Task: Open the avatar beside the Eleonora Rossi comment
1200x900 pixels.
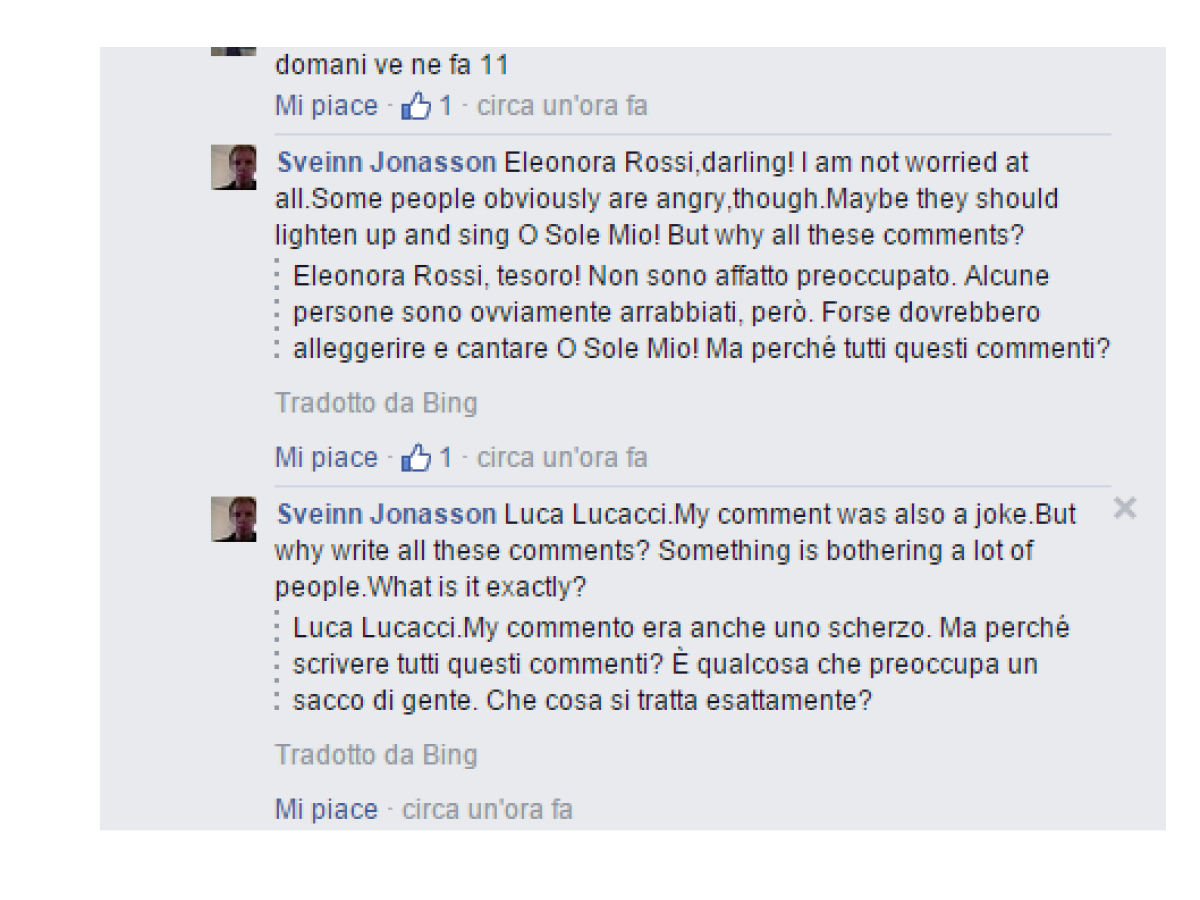Action: [x=234, y=166]
